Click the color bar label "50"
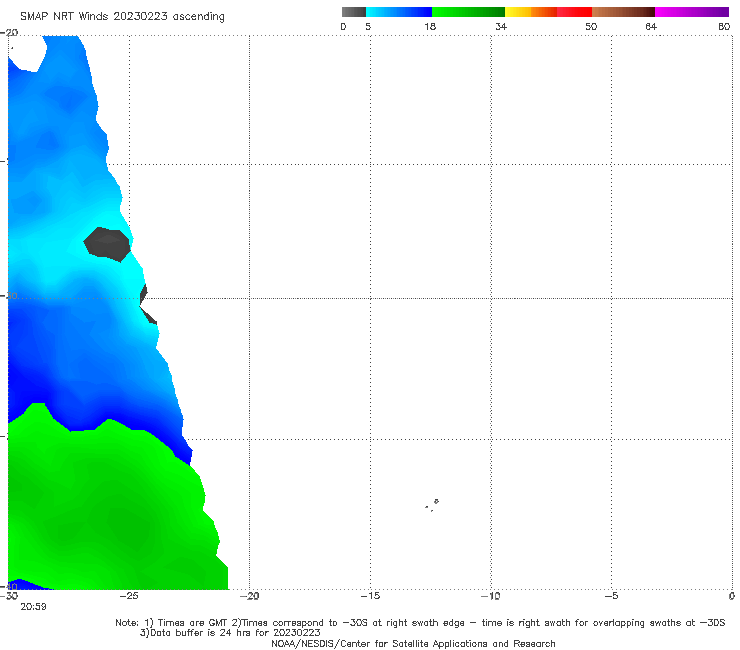Image resolution: width=740 pixels, height=650 pixels. pyautogui.click(x=591, y=27)
